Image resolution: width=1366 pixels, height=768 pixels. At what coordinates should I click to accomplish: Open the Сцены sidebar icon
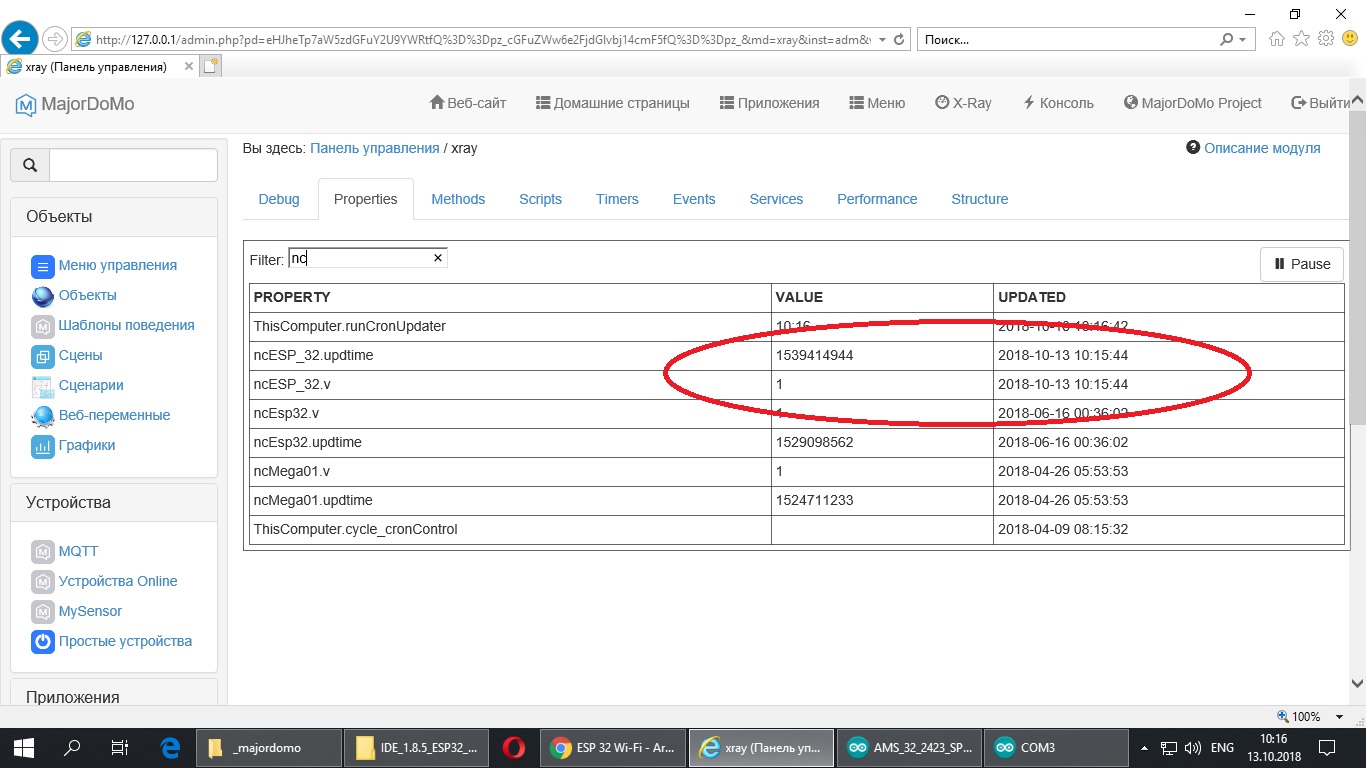coord(42,356)
